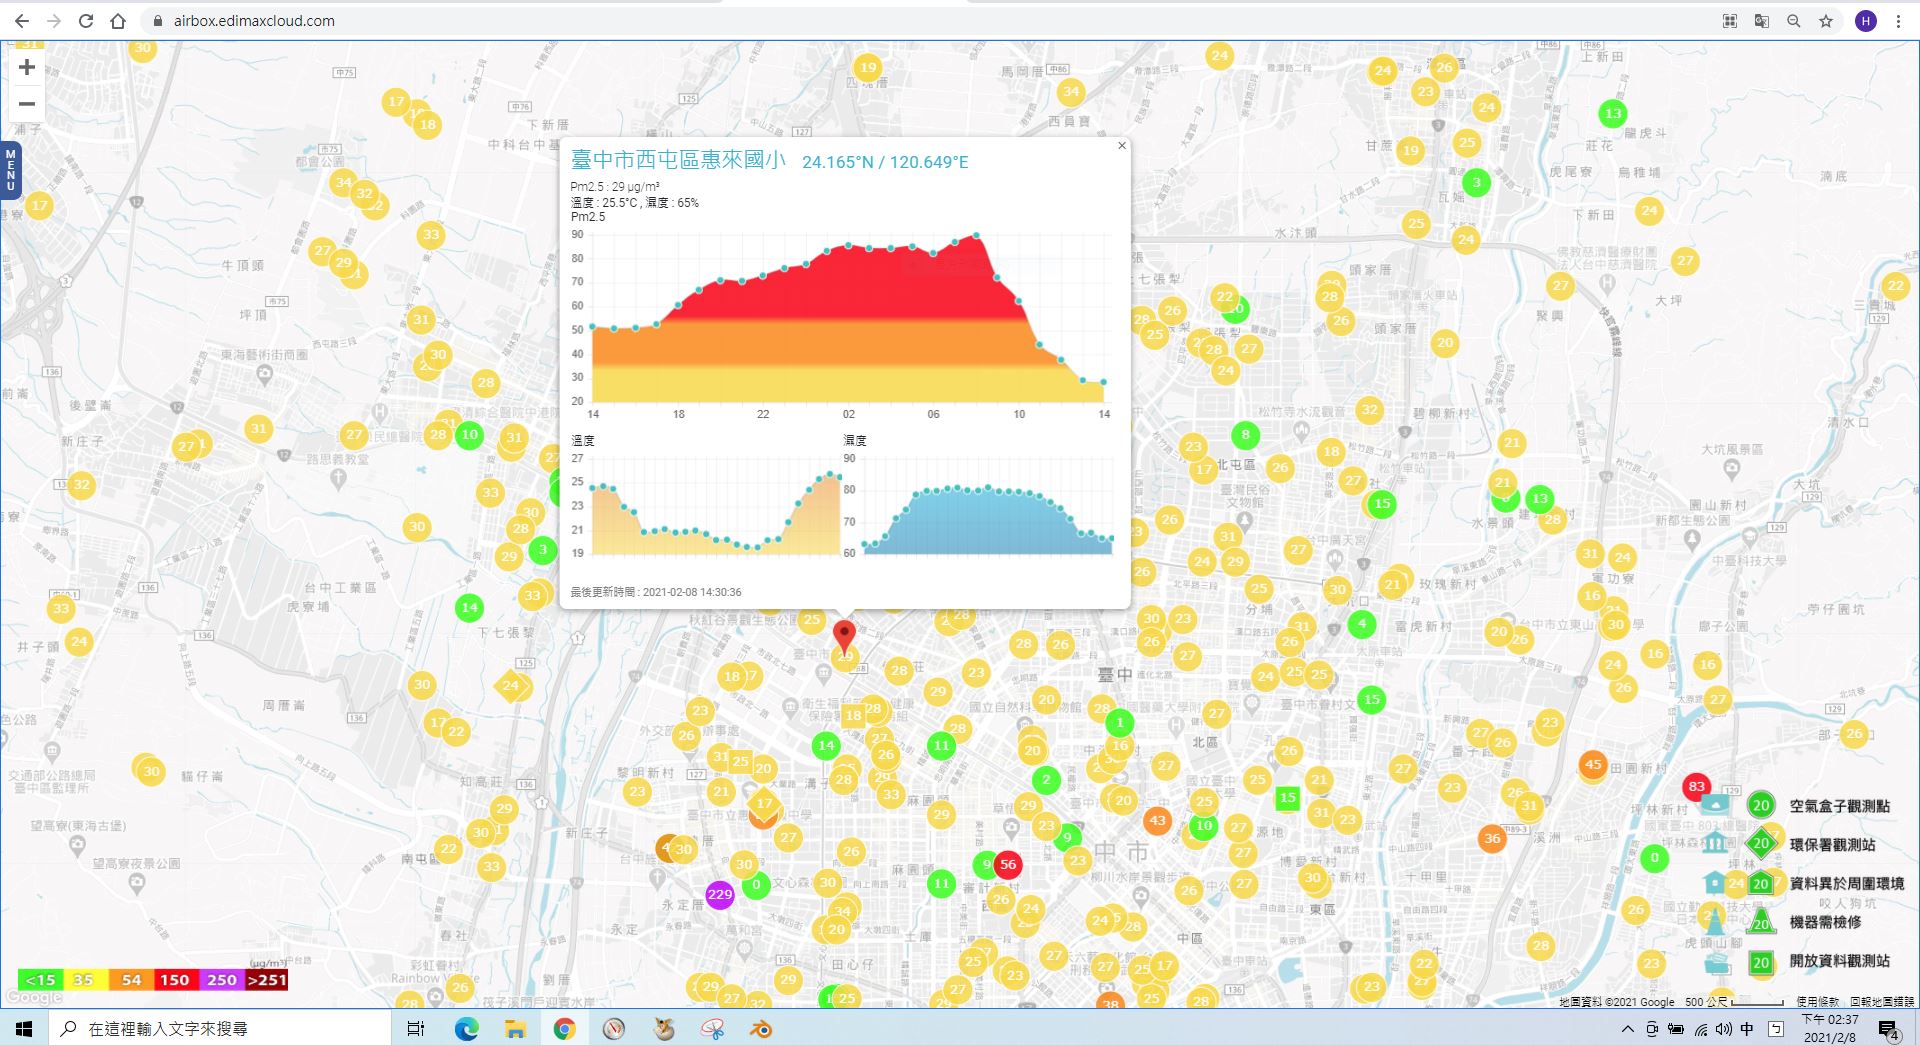Click the green diamond 20 legend sample
Image resolution: width=1920 pixels, height=1045 pixels.
[x=1761, y=843]
